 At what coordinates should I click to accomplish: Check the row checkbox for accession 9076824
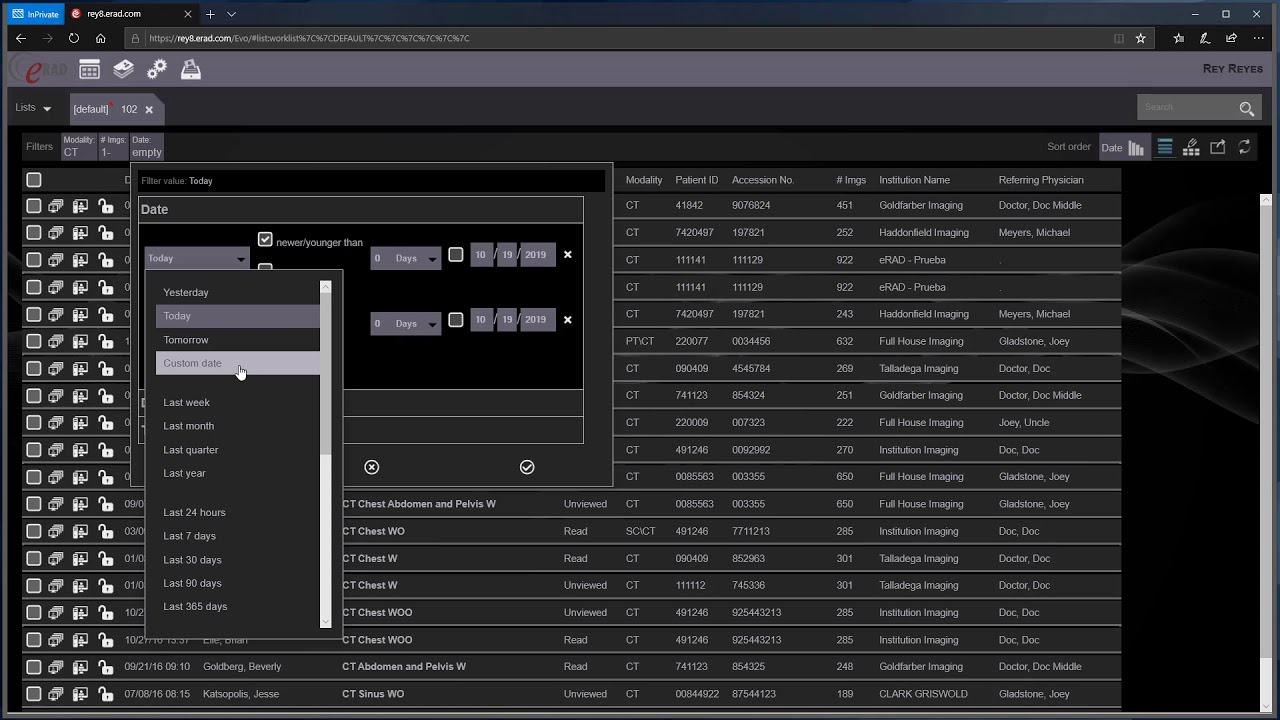(x=34, y=205)
